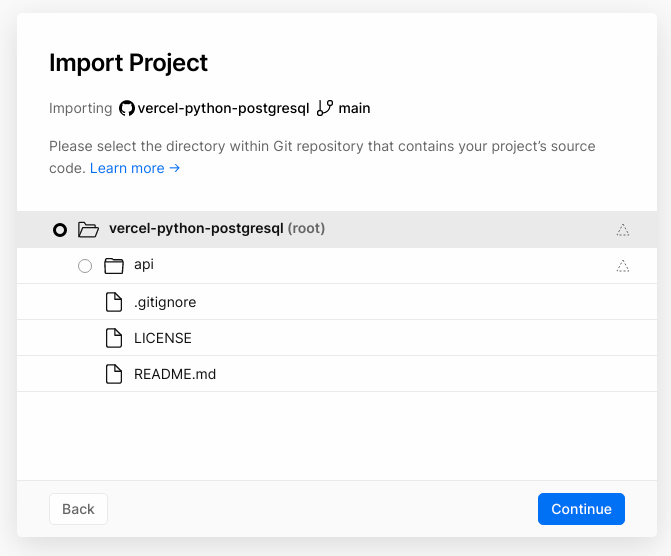Click the README.md file entry
The width and height of the screenshot is (671, 556).
click(175, 374)
